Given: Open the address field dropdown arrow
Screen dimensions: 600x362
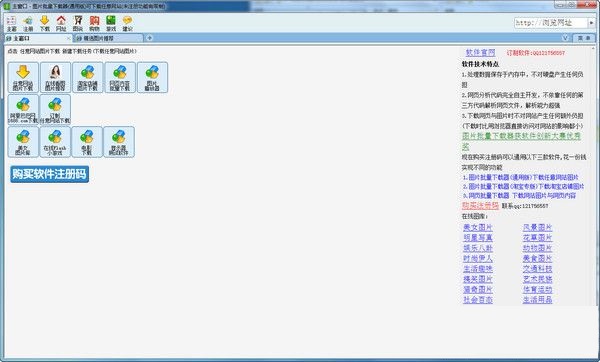Looking at the screenshot, I should coord(592,23).
